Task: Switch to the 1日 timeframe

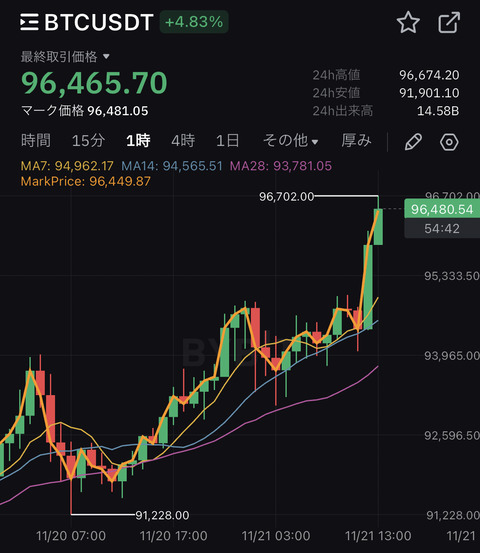Action: pos(227,141)
